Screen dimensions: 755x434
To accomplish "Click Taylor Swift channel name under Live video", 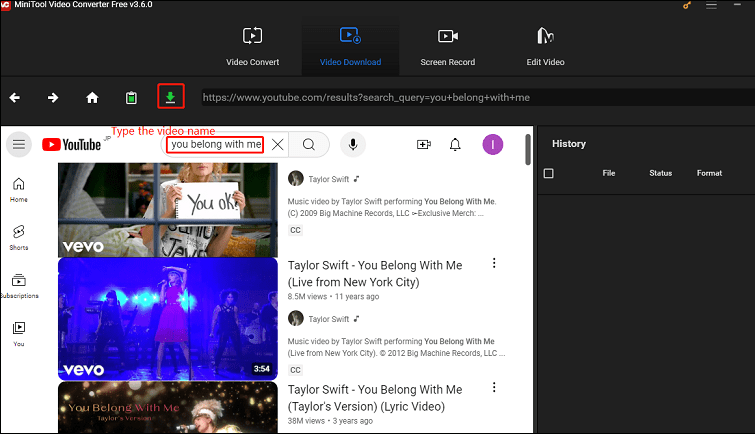I will (x=329, y=319).
